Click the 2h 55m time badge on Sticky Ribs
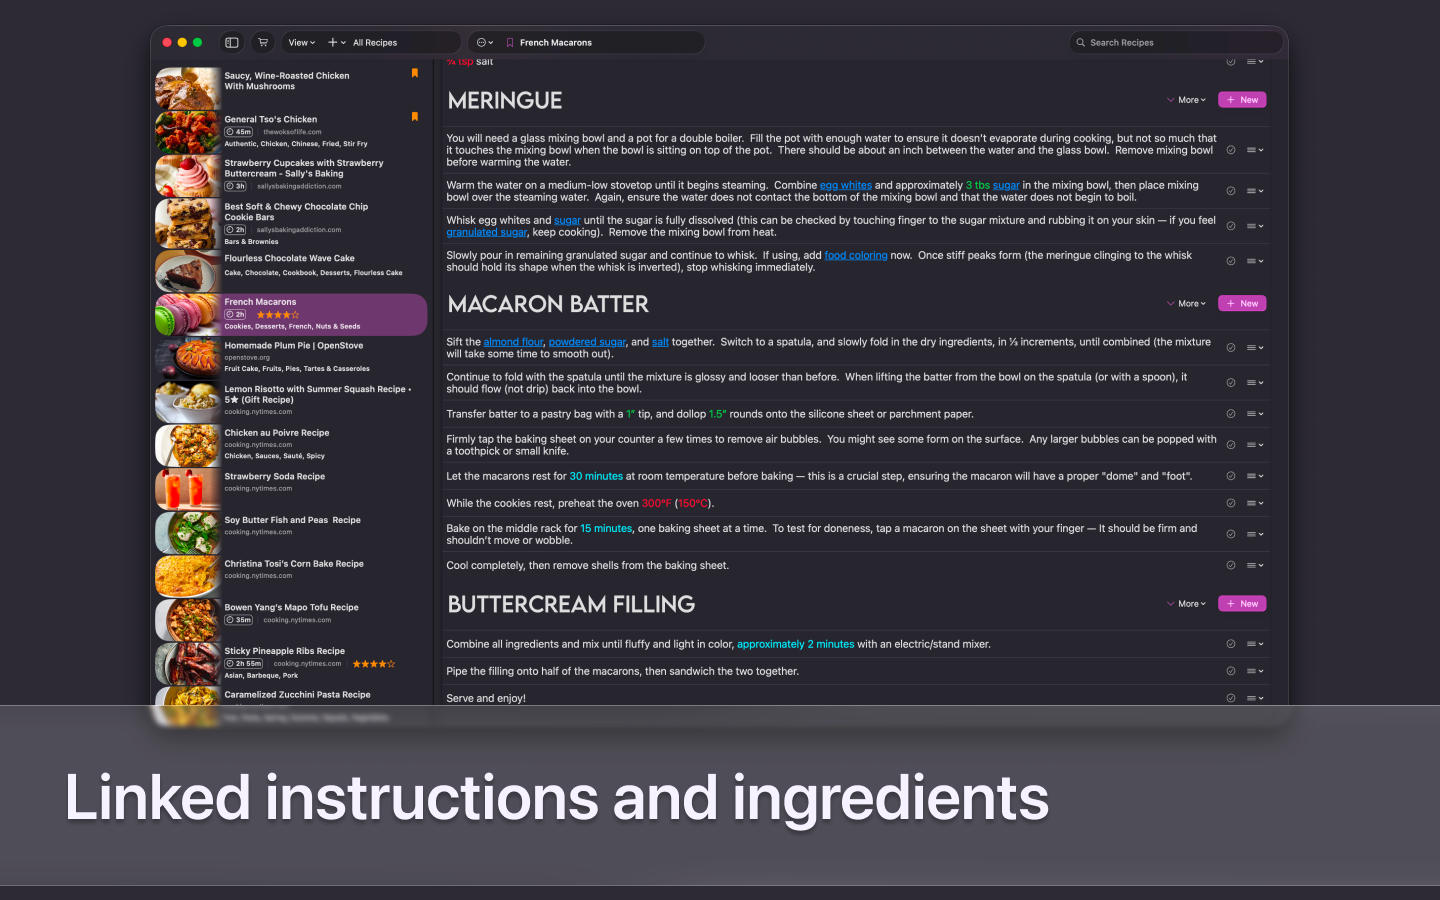Screen dimensions: 1440x900 (244, 663)
